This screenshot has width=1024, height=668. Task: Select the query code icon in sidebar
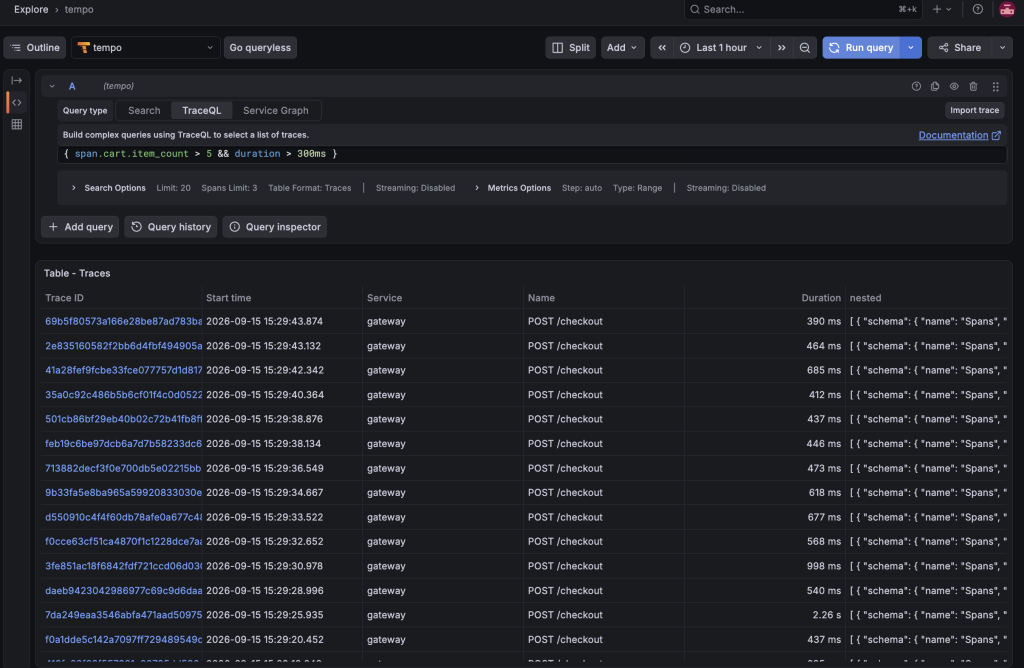pyautogui.click(x=17, y=103)
